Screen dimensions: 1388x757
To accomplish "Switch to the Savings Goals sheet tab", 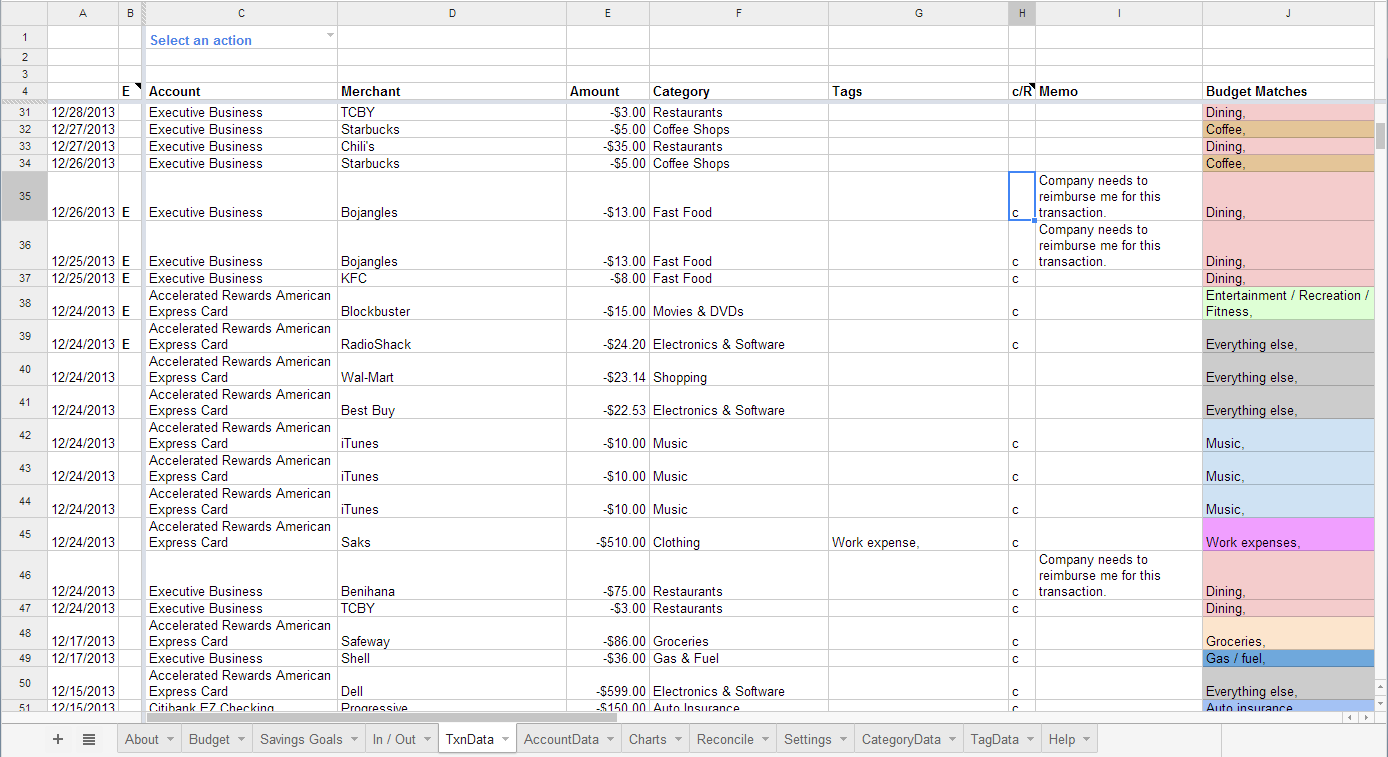I will coord(301,740).
